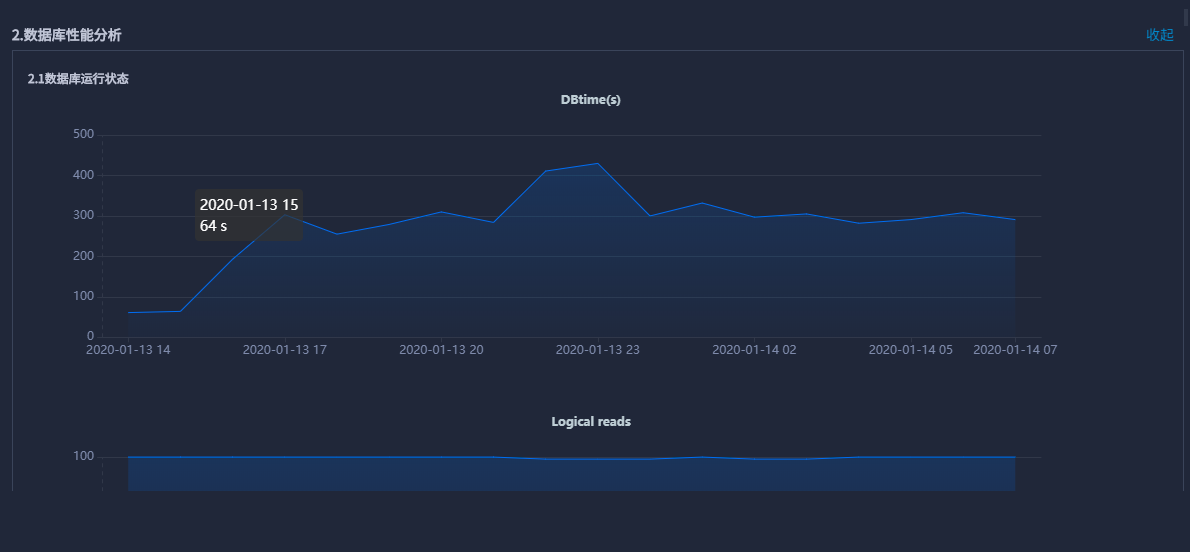Click the first DBtime data point at 2020-01-13 14

click(128, 312)
